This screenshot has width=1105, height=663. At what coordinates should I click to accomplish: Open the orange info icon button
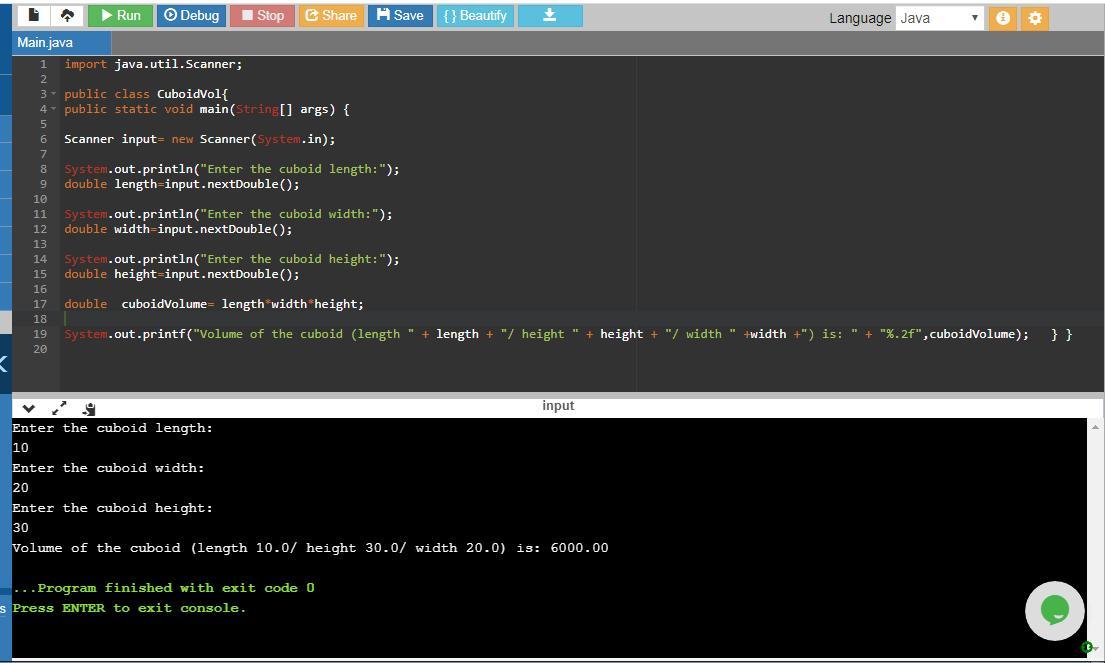coord(1002,18)
